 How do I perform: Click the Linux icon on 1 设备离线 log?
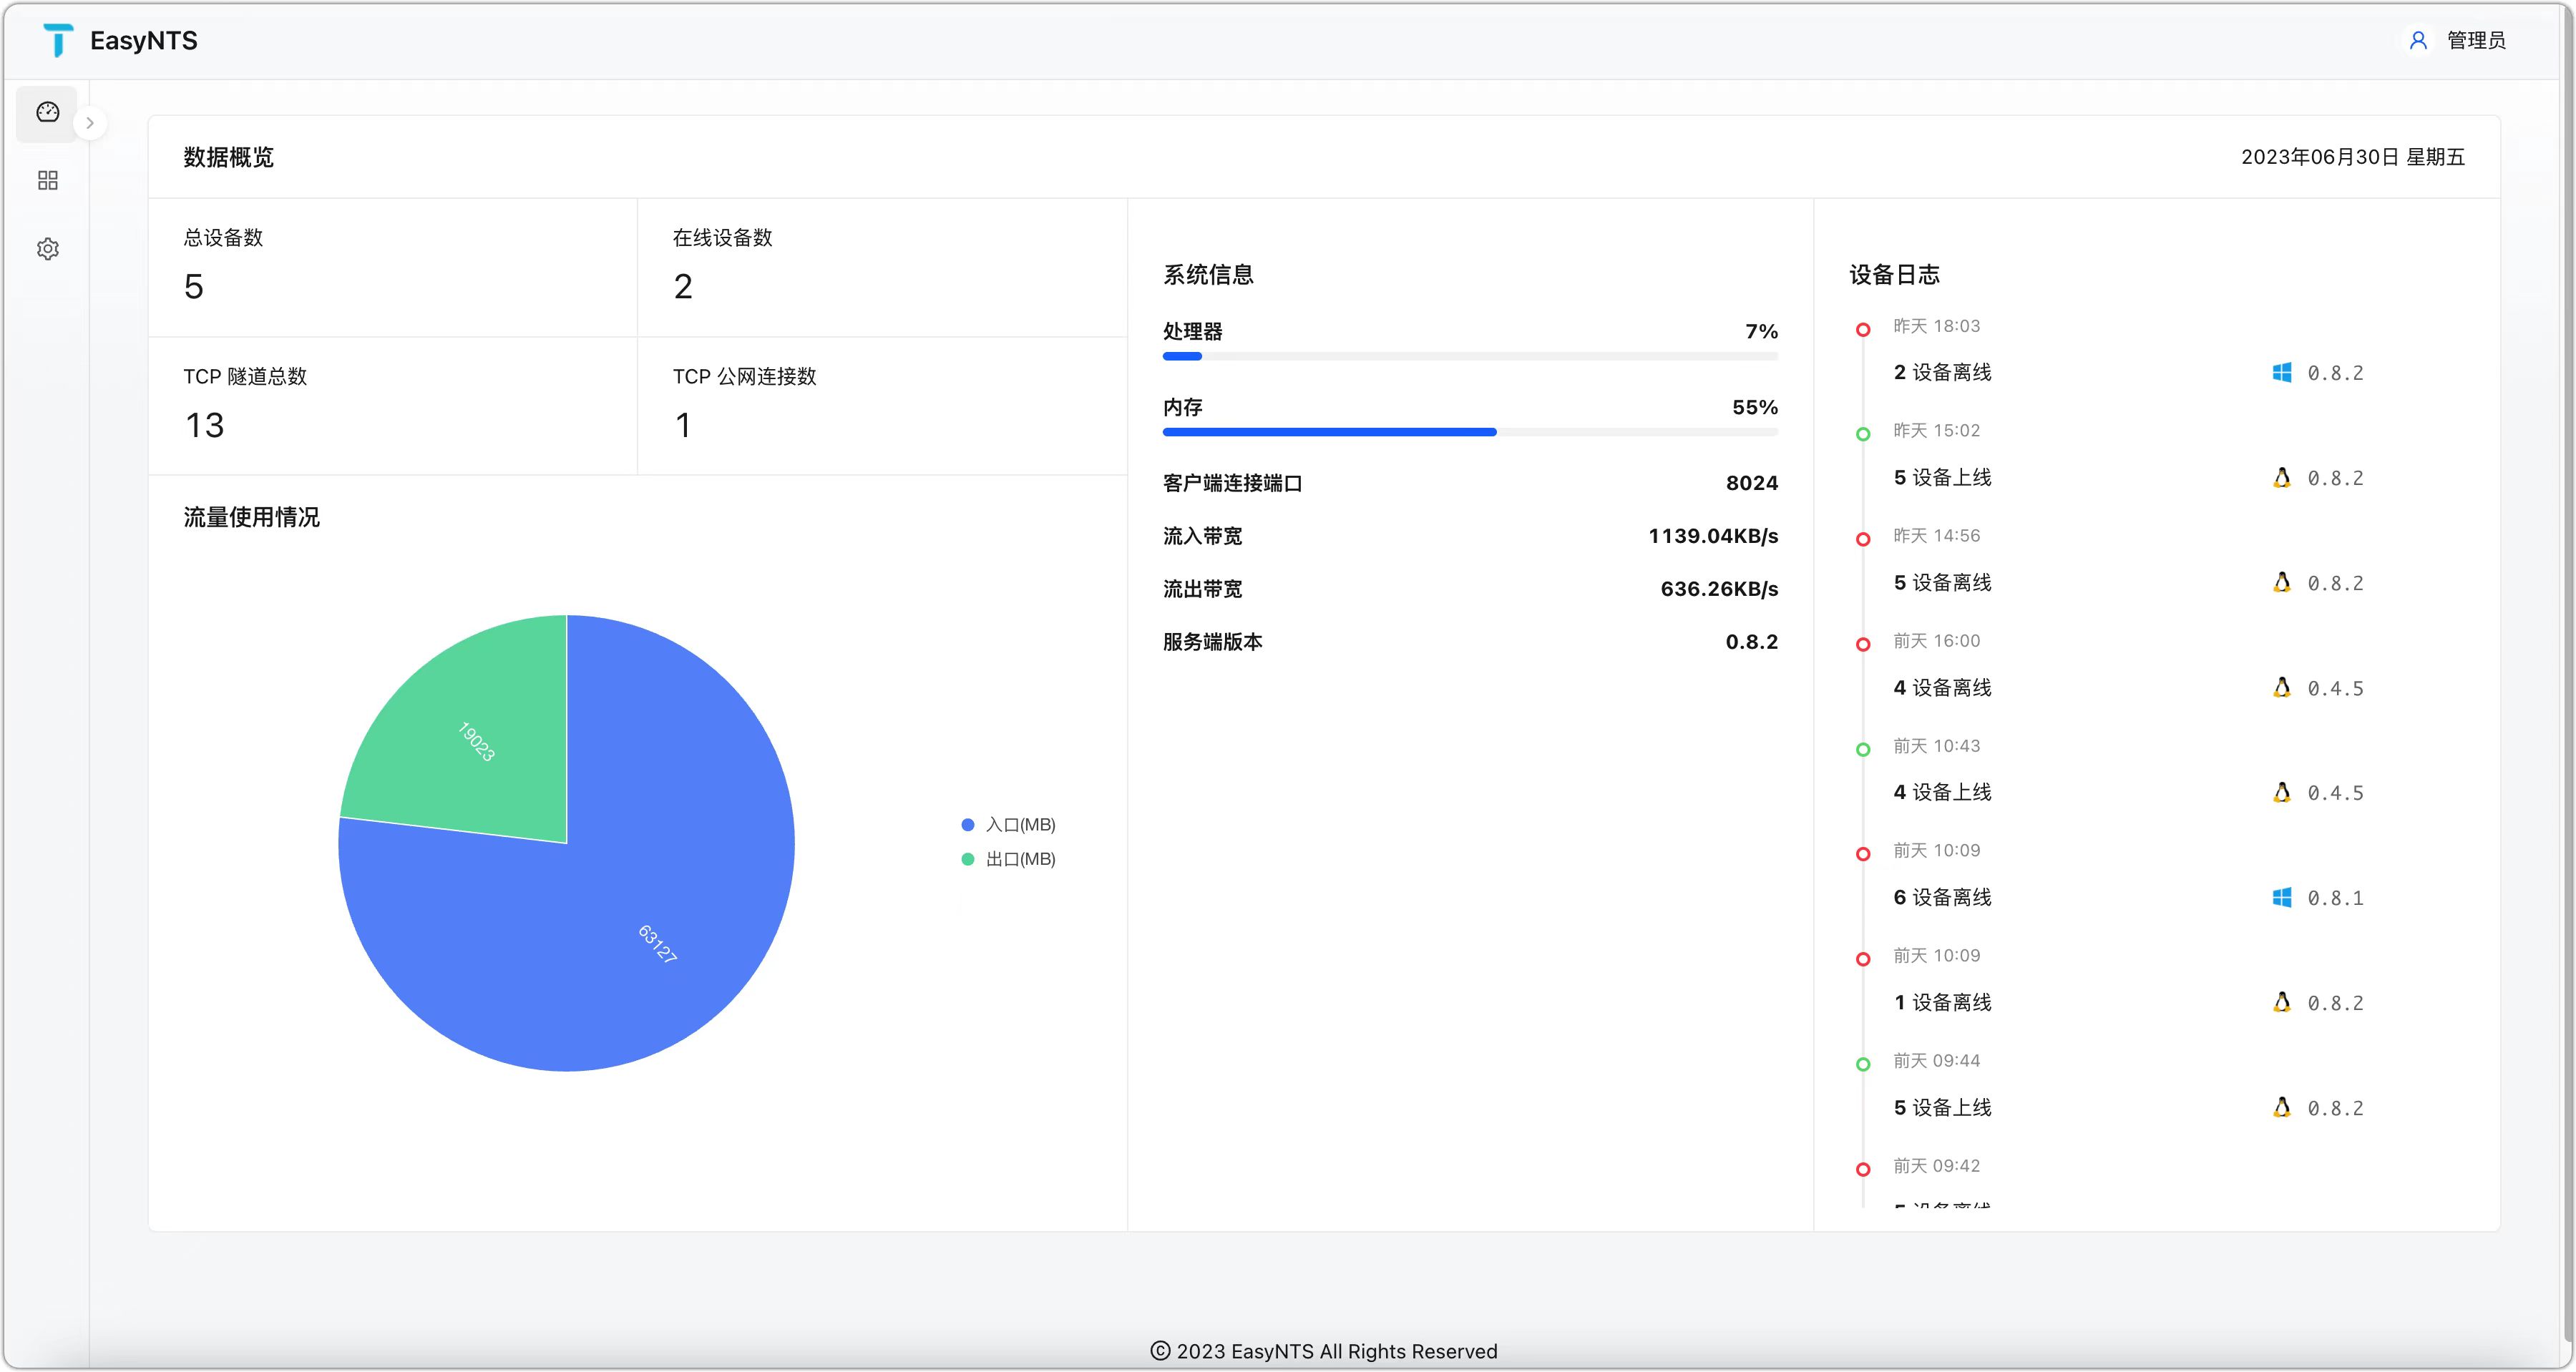(2282, 1002)
